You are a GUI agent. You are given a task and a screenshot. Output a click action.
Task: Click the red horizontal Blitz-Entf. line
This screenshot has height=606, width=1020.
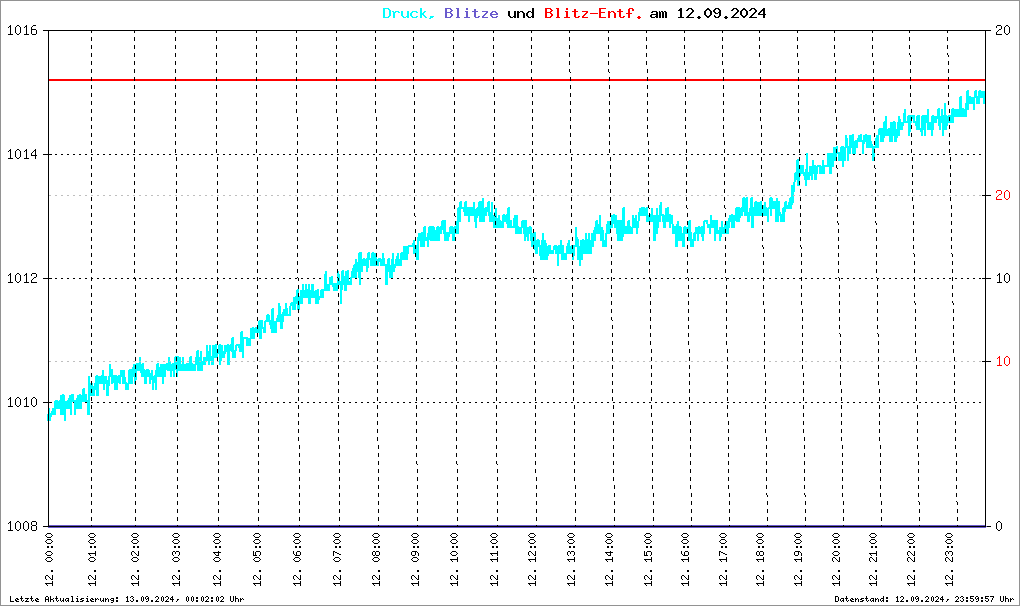(517, 80)
